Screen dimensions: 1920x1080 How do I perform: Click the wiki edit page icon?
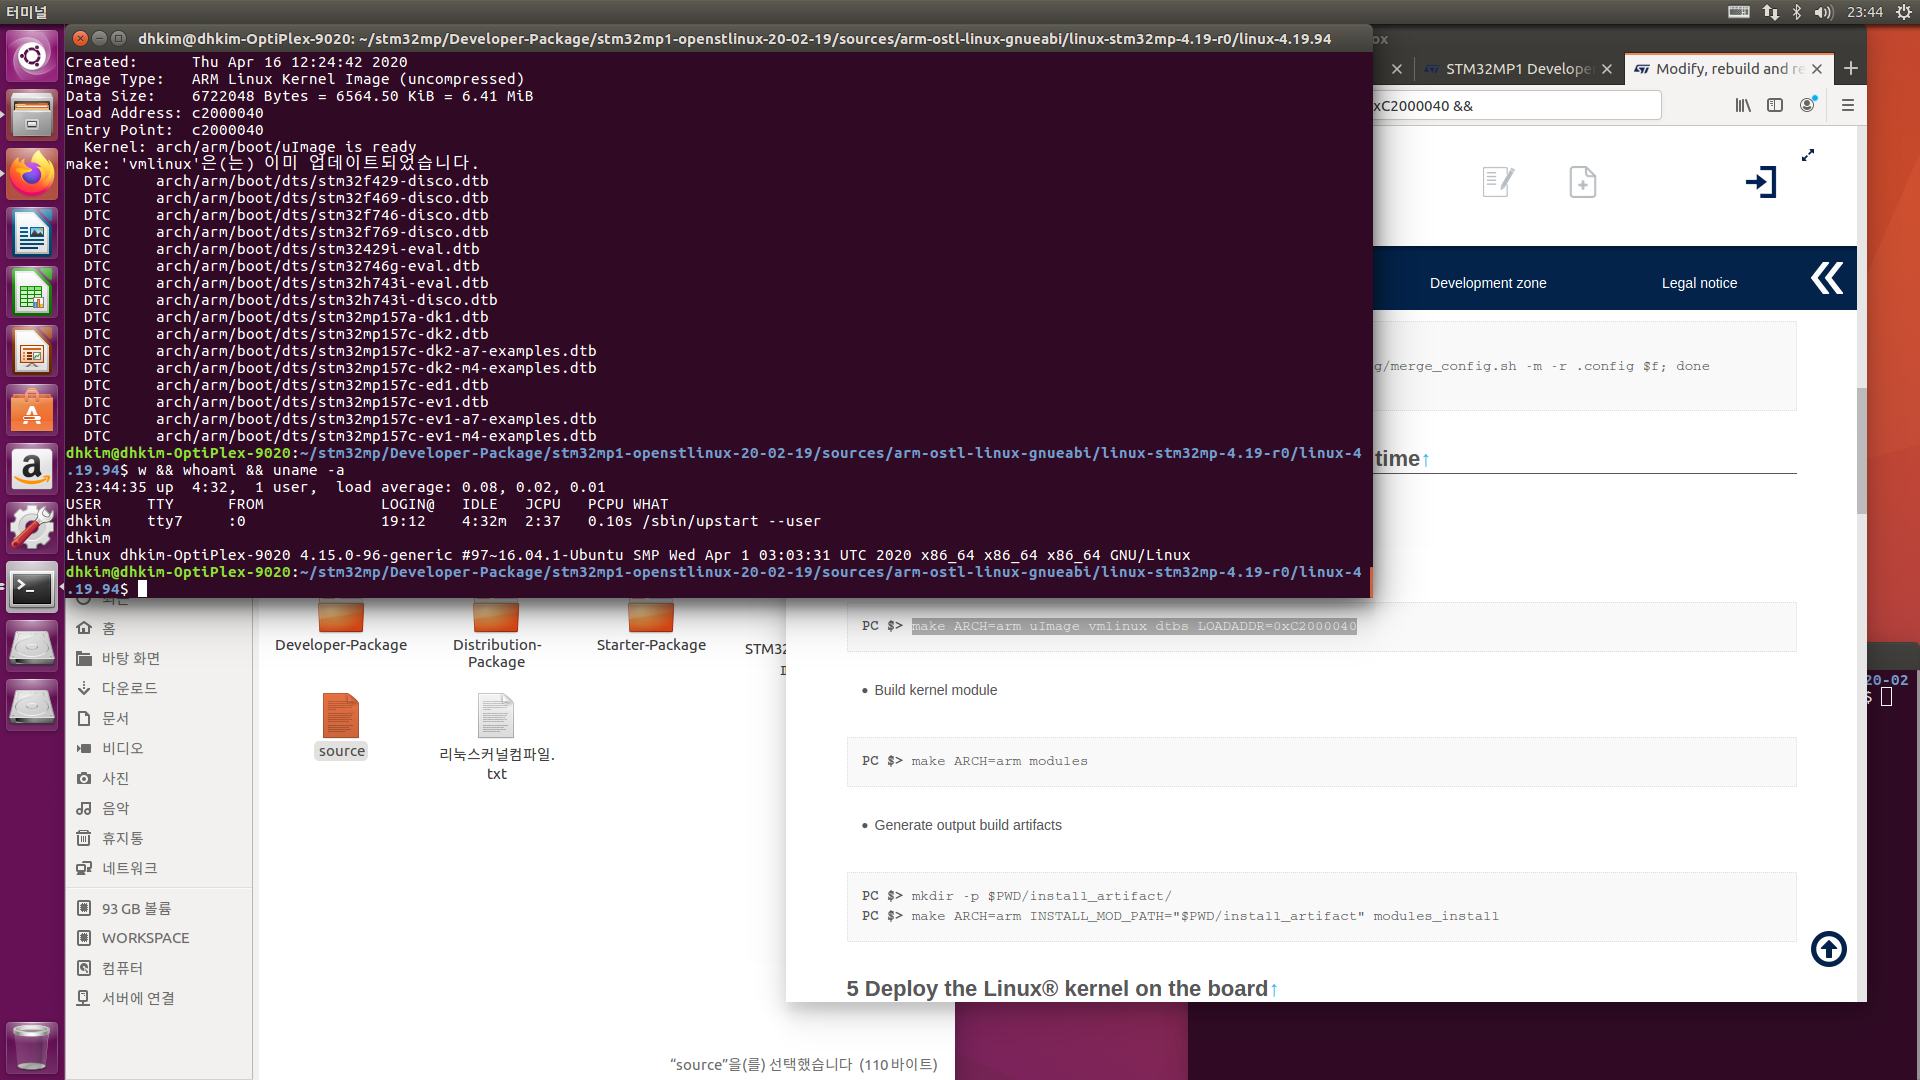(1498, 182)
